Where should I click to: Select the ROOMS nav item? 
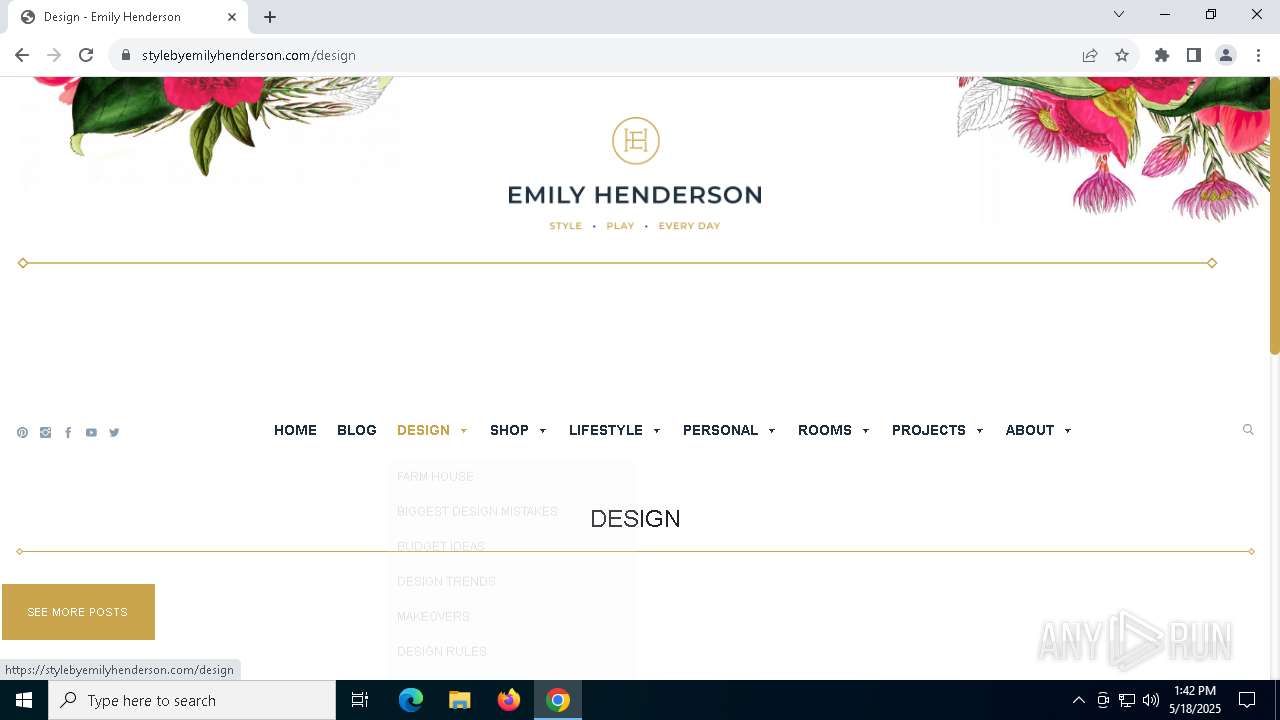pos(825,430)
